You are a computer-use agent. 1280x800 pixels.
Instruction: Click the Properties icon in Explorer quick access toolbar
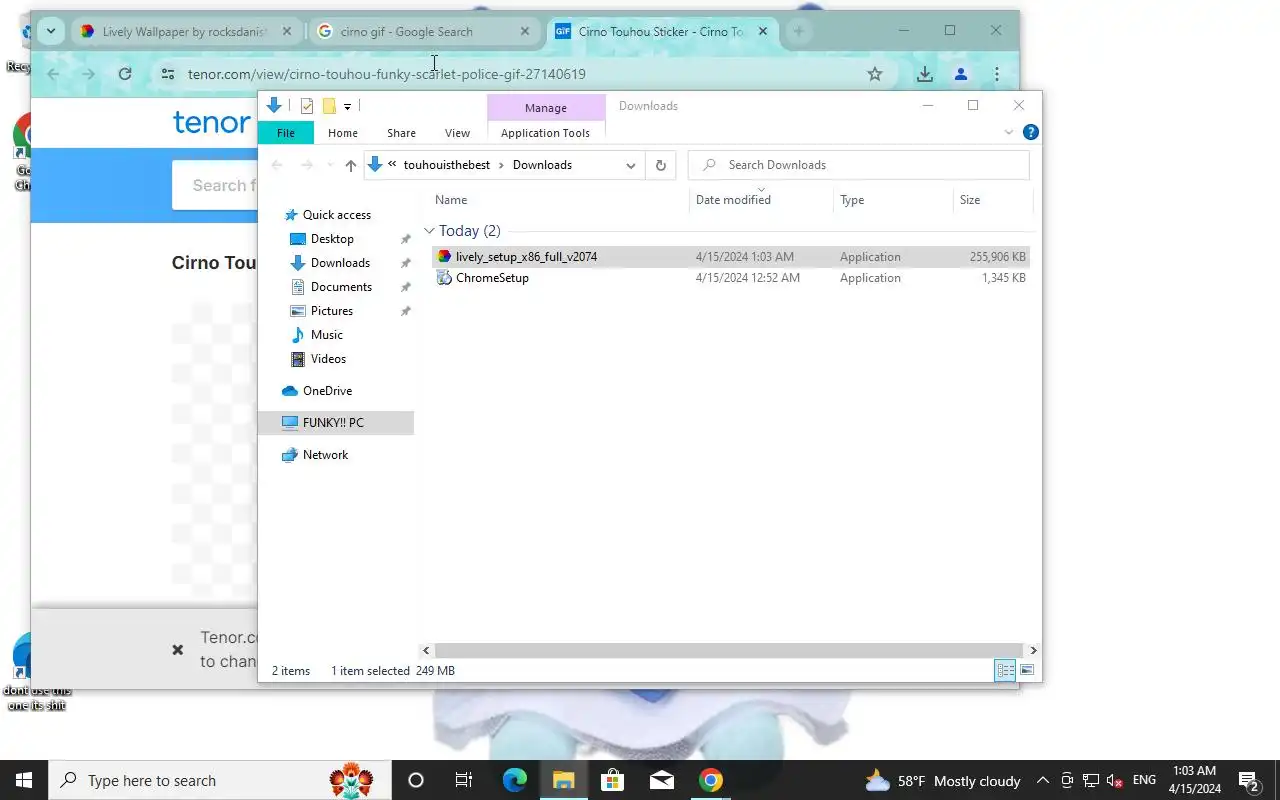(x=307, y=106)
